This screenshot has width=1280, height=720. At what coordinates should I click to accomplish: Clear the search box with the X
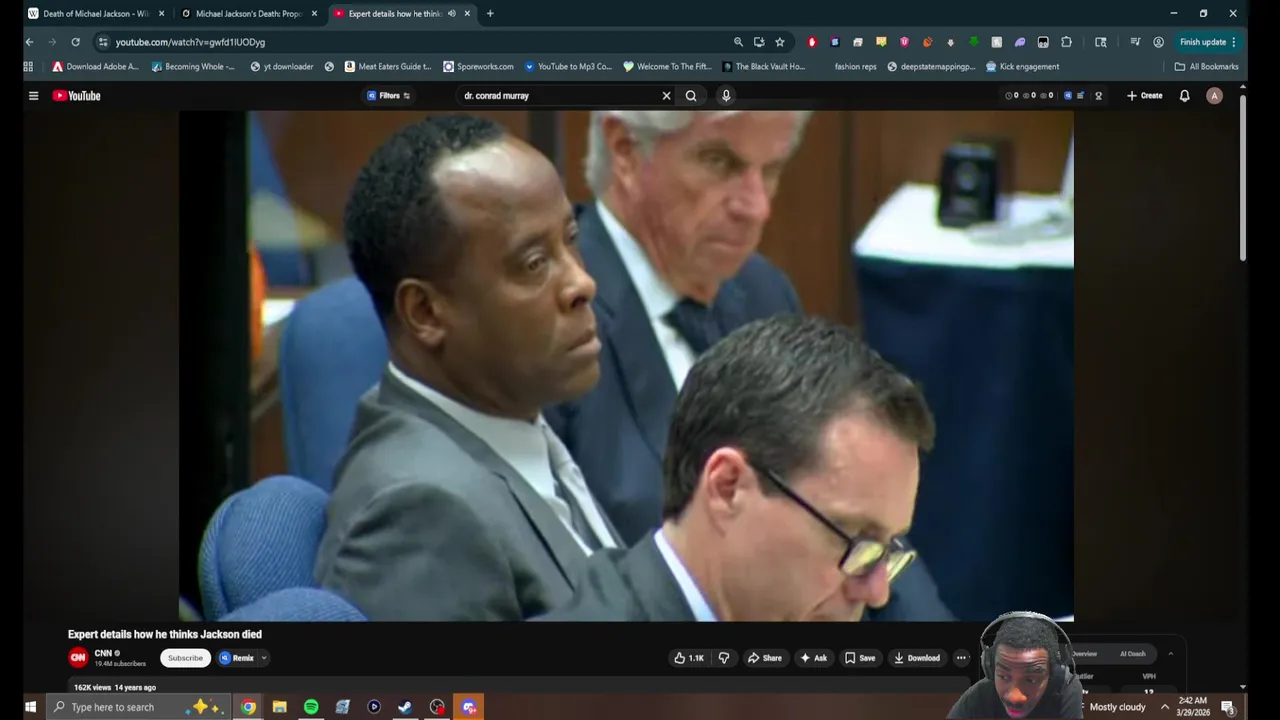(x=666, y=96)
